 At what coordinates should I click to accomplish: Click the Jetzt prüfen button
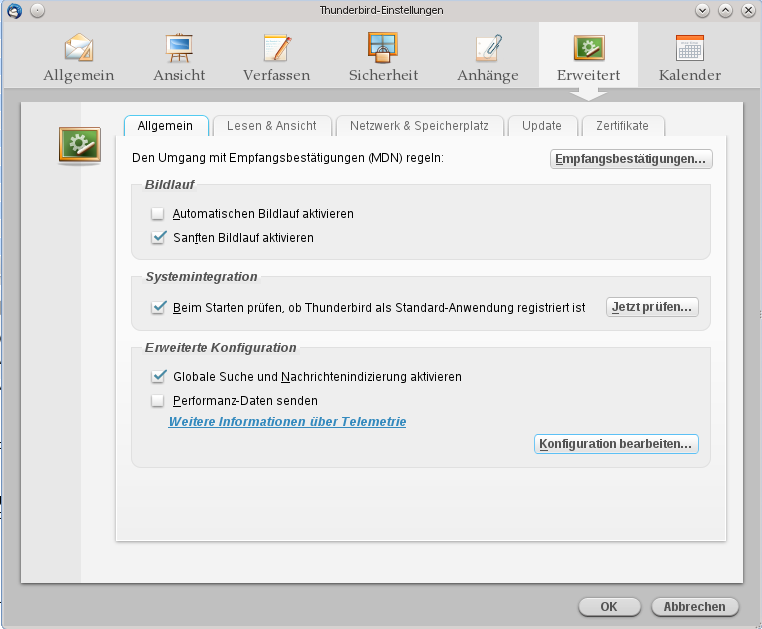click(652, 307)
